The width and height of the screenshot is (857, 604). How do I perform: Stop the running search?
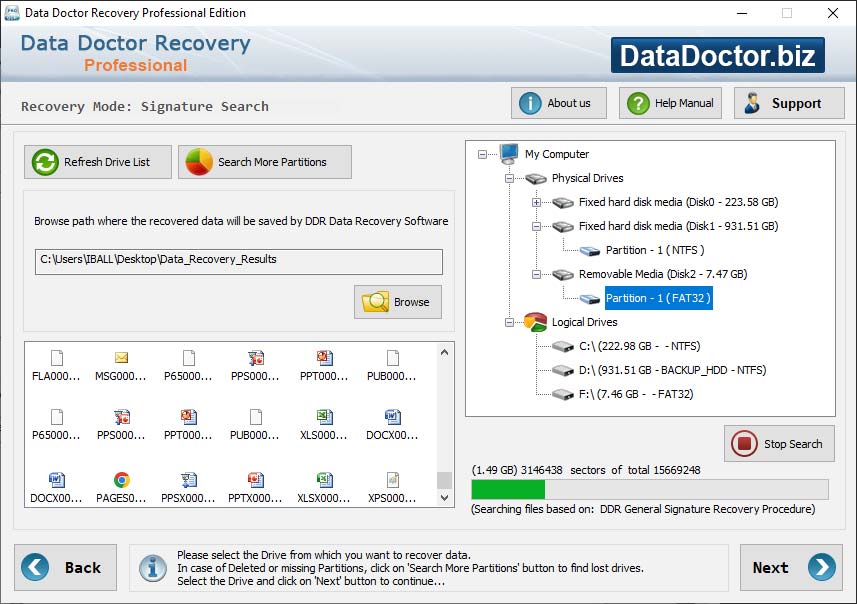tap(779, 444)
